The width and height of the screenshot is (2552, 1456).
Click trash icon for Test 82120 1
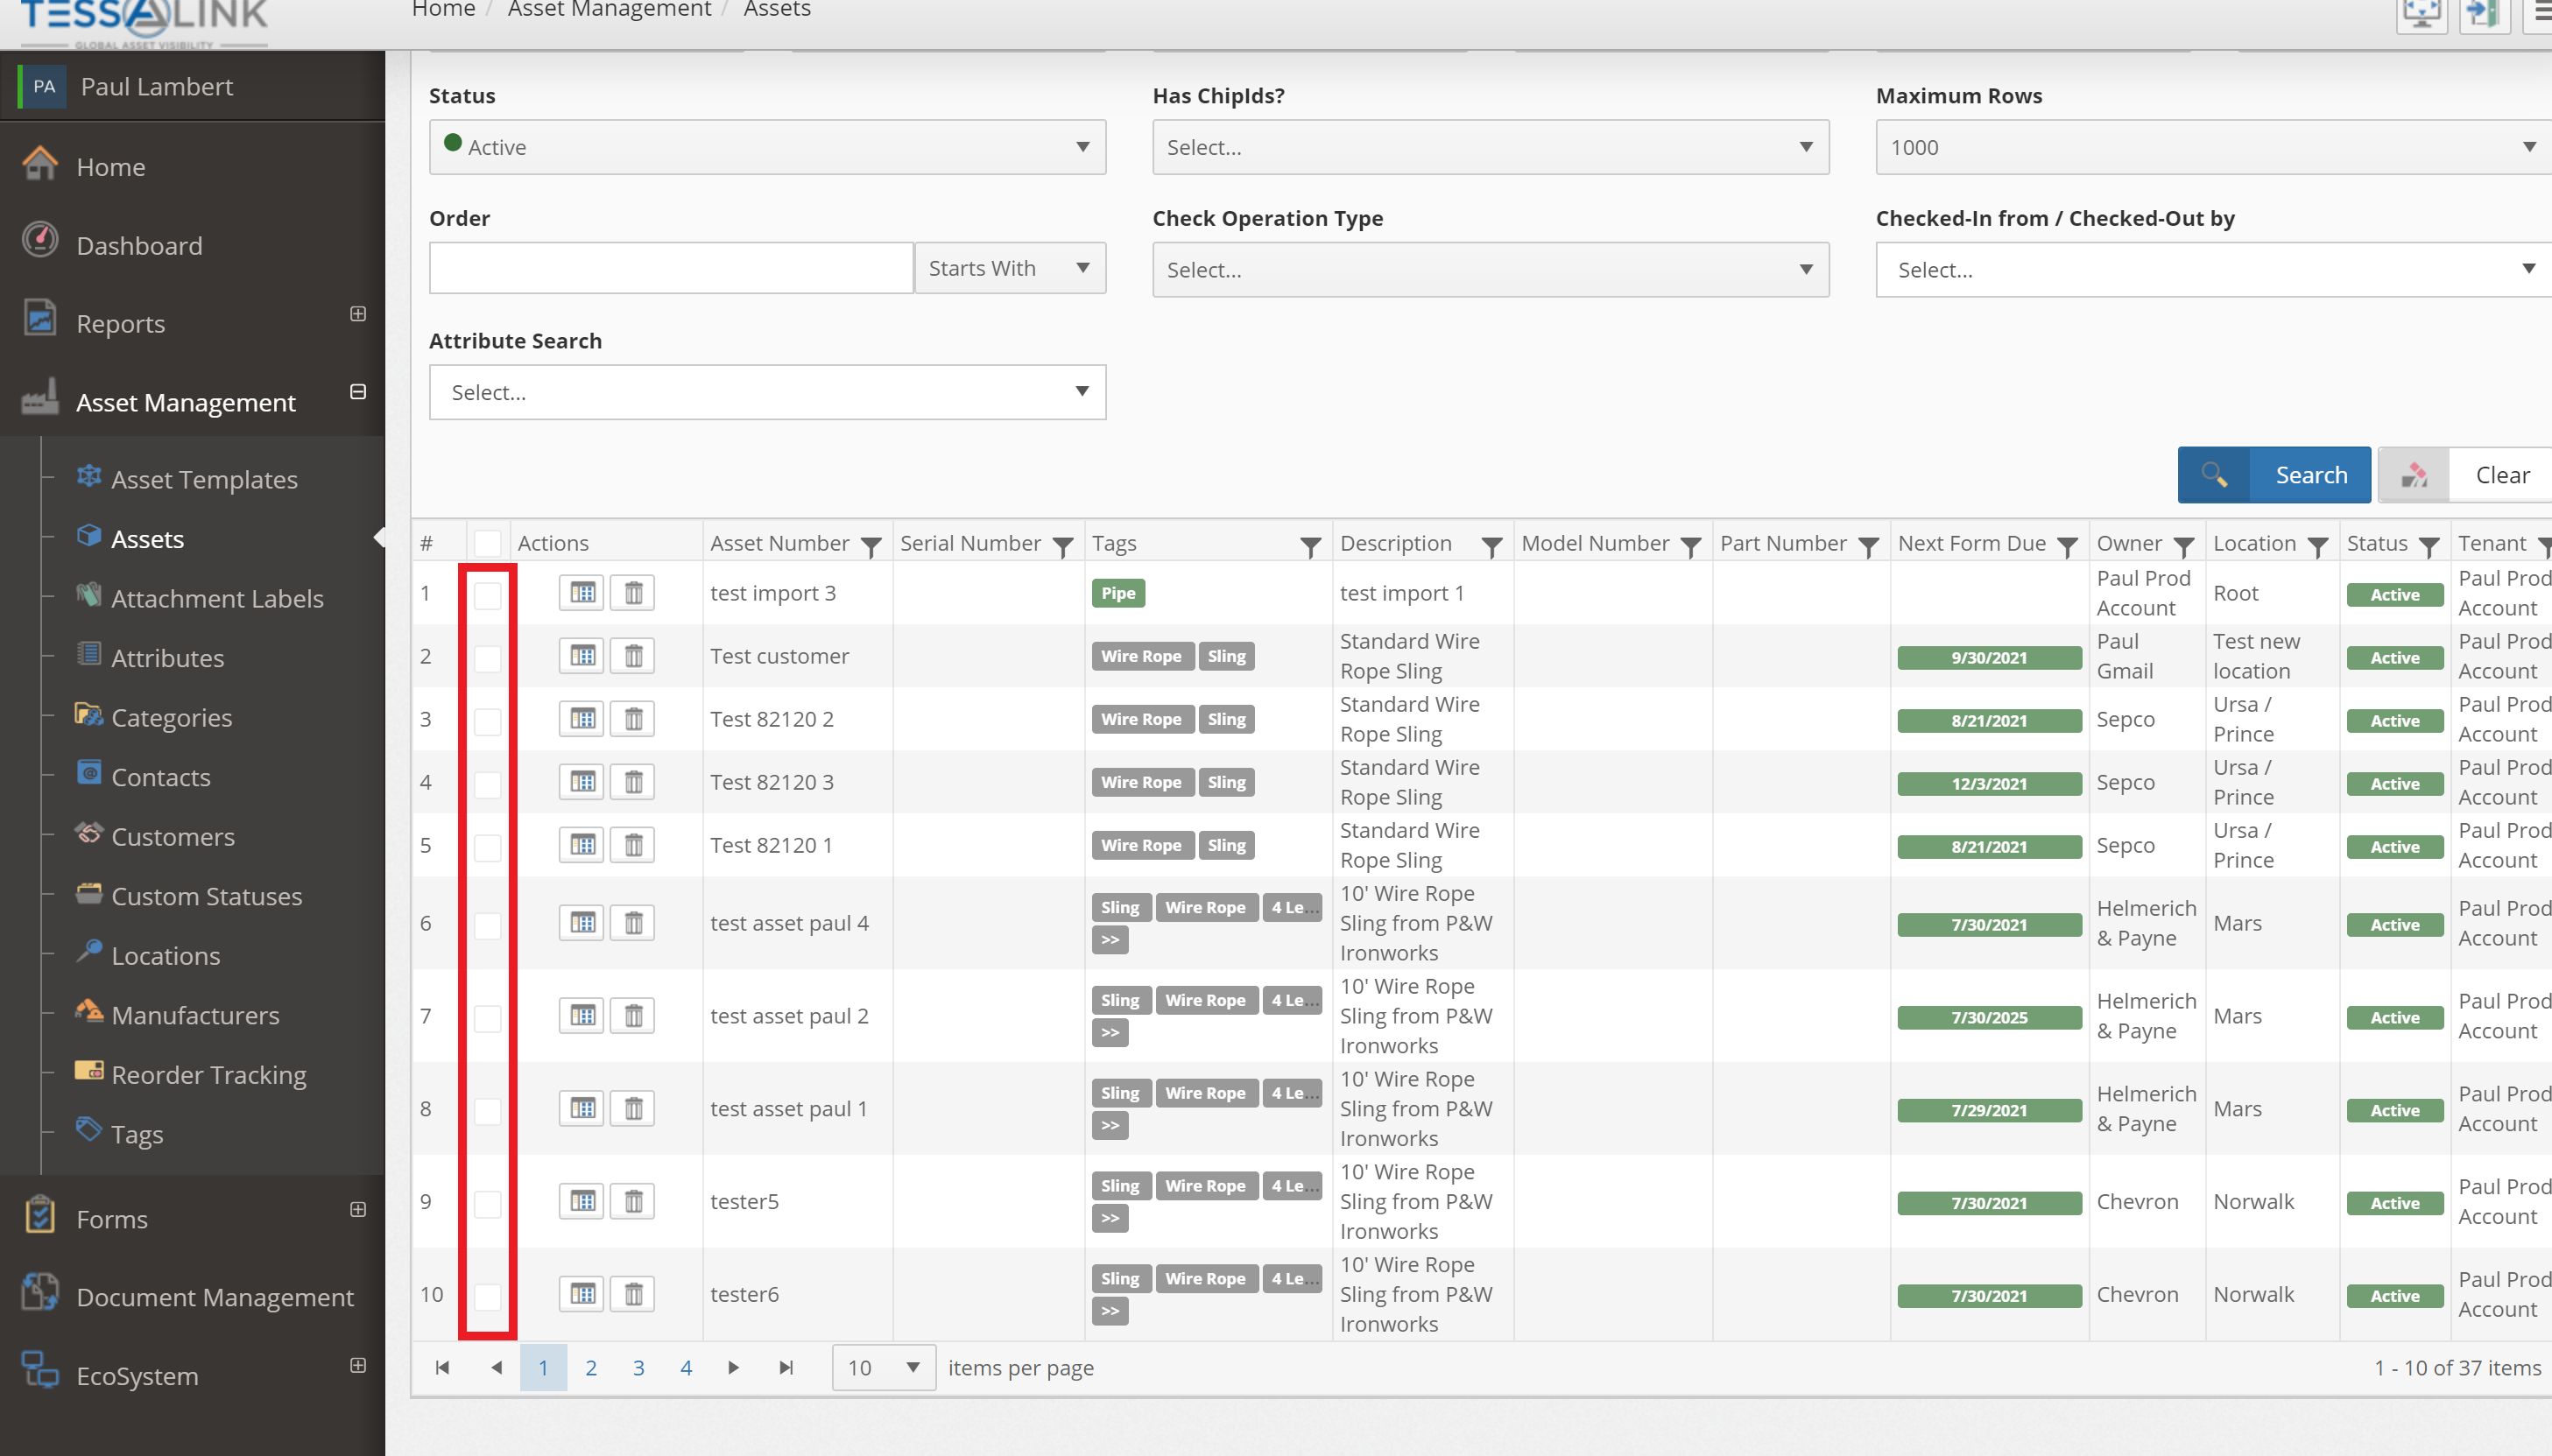click(633, 845)
